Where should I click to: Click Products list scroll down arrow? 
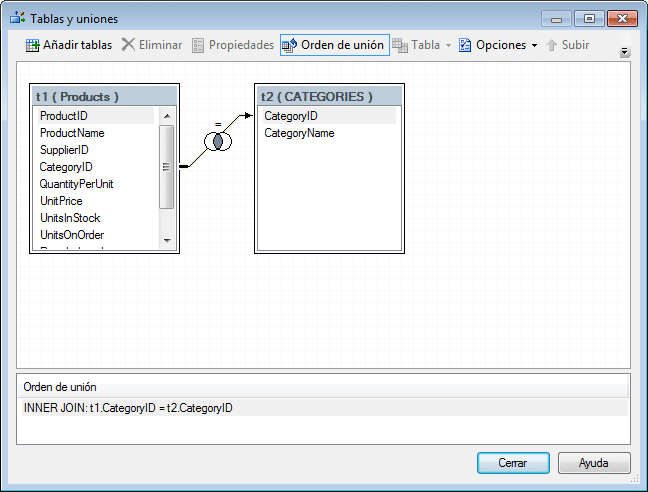point(167,240)
